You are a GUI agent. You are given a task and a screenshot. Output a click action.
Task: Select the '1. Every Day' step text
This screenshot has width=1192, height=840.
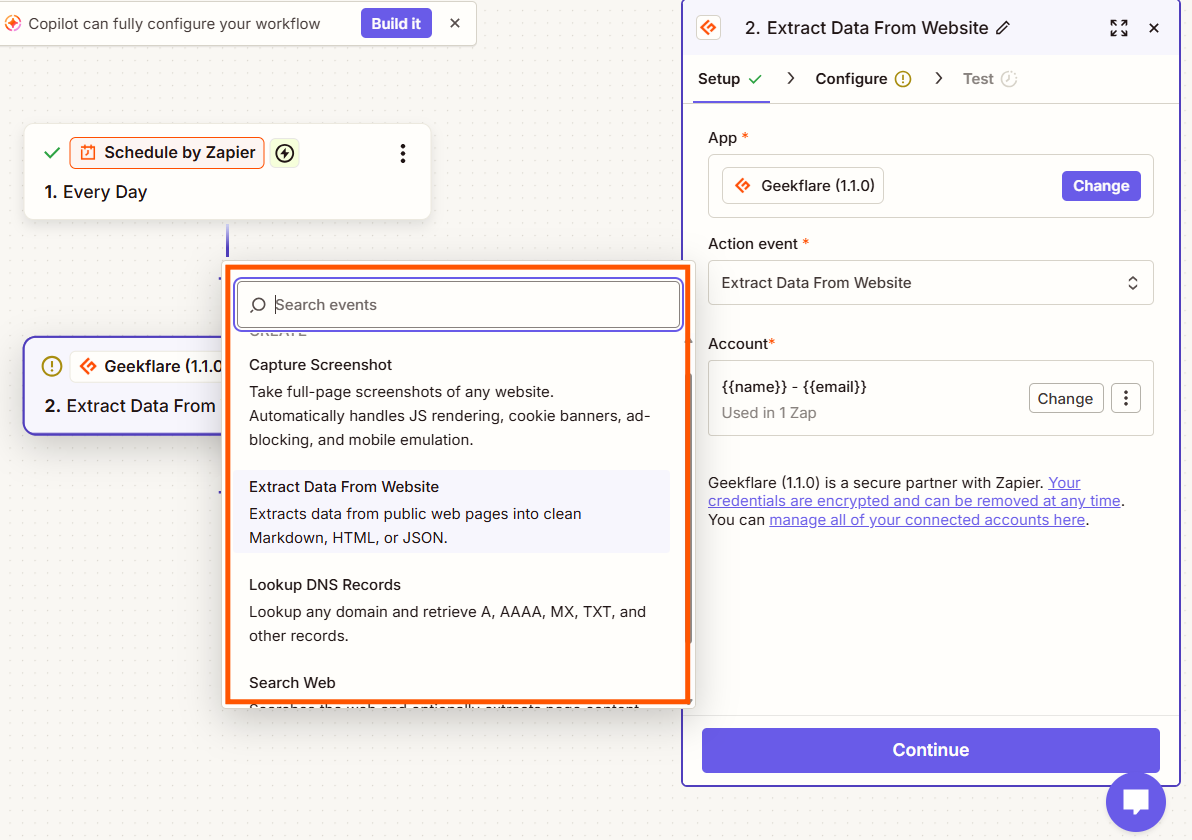[x=96, y=192]
